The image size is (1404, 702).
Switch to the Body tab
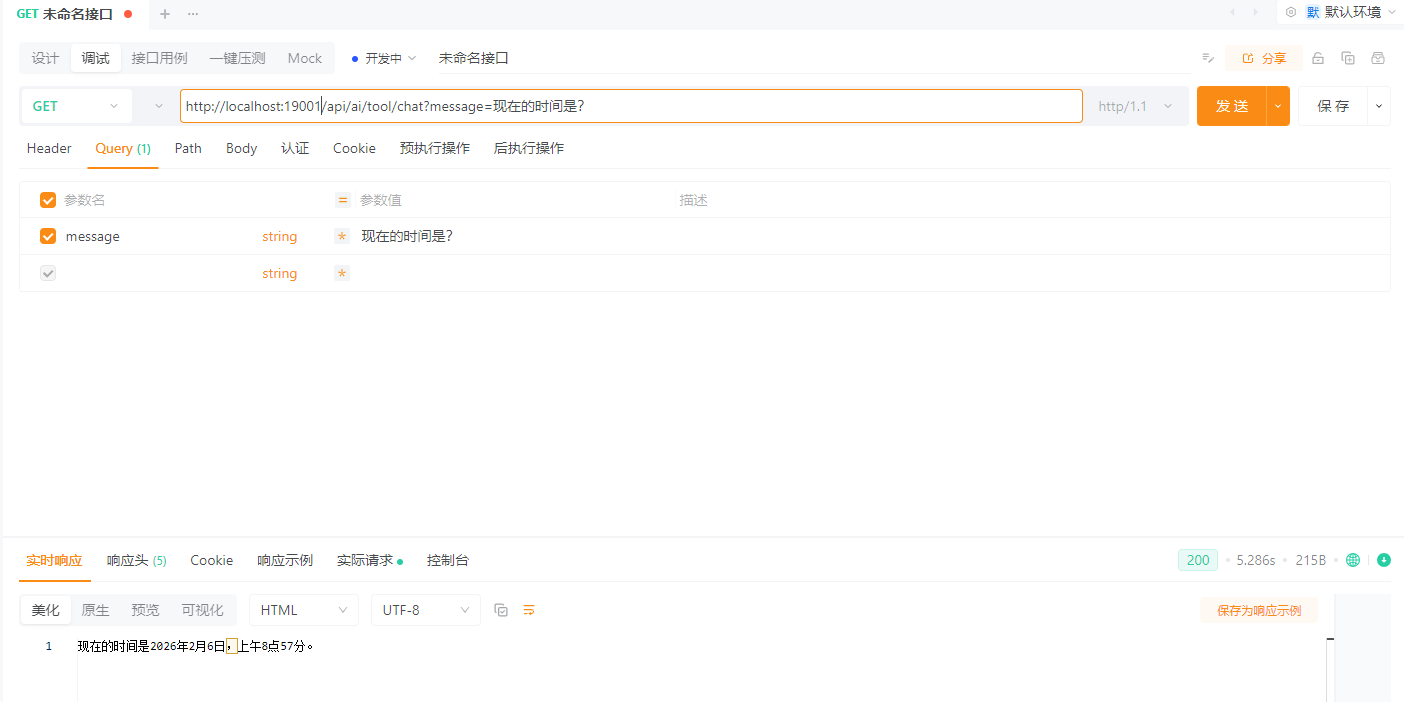coord(241,148)
